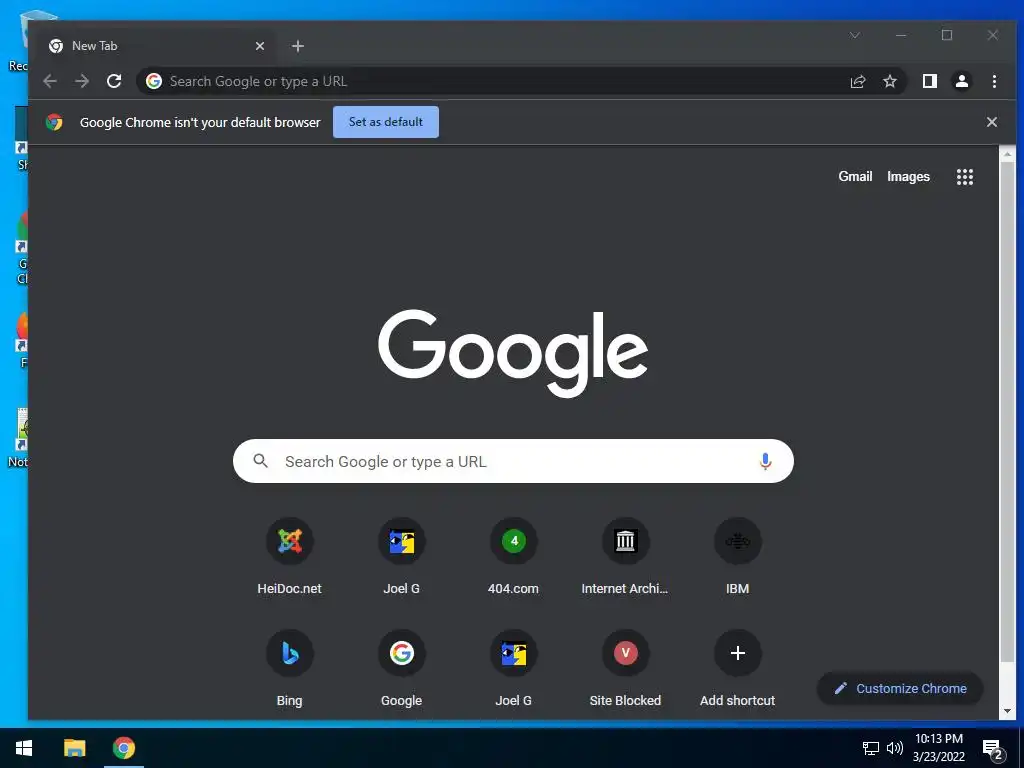The height and width of the screenshot is (768, 1024).
Task: Click the scrollbar down arrow
Action: pyautogui.click(x=1007, y=711)
